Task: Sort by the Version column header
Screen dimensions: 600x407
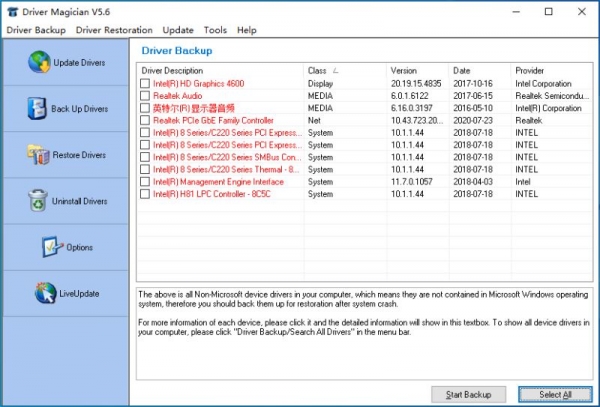Action: pyautogui.click(x=418, y=70)
